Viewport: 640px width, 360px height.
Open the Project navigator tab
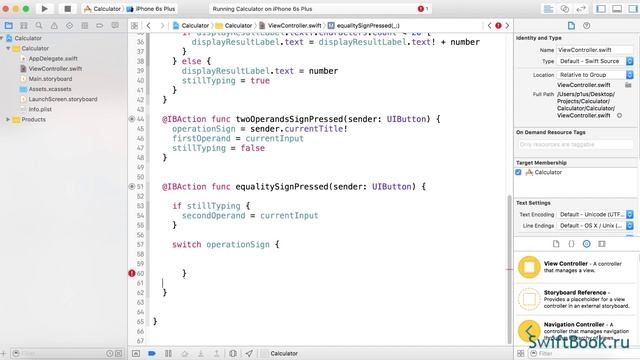tap(9, 26)
